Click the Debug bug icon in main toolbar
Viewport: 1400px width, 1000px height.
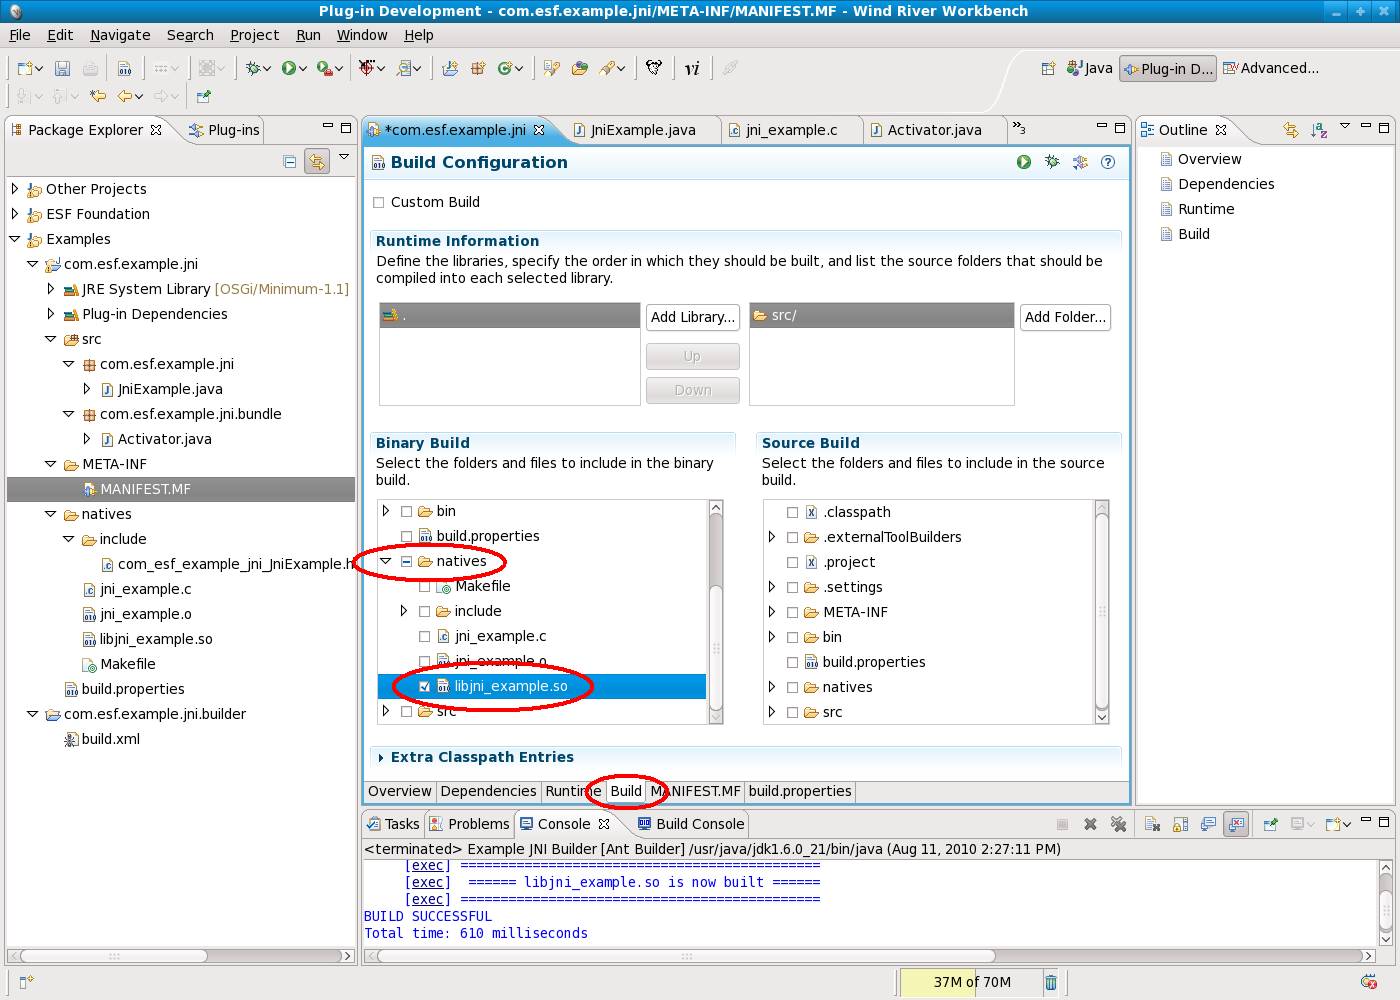point(254,69)
